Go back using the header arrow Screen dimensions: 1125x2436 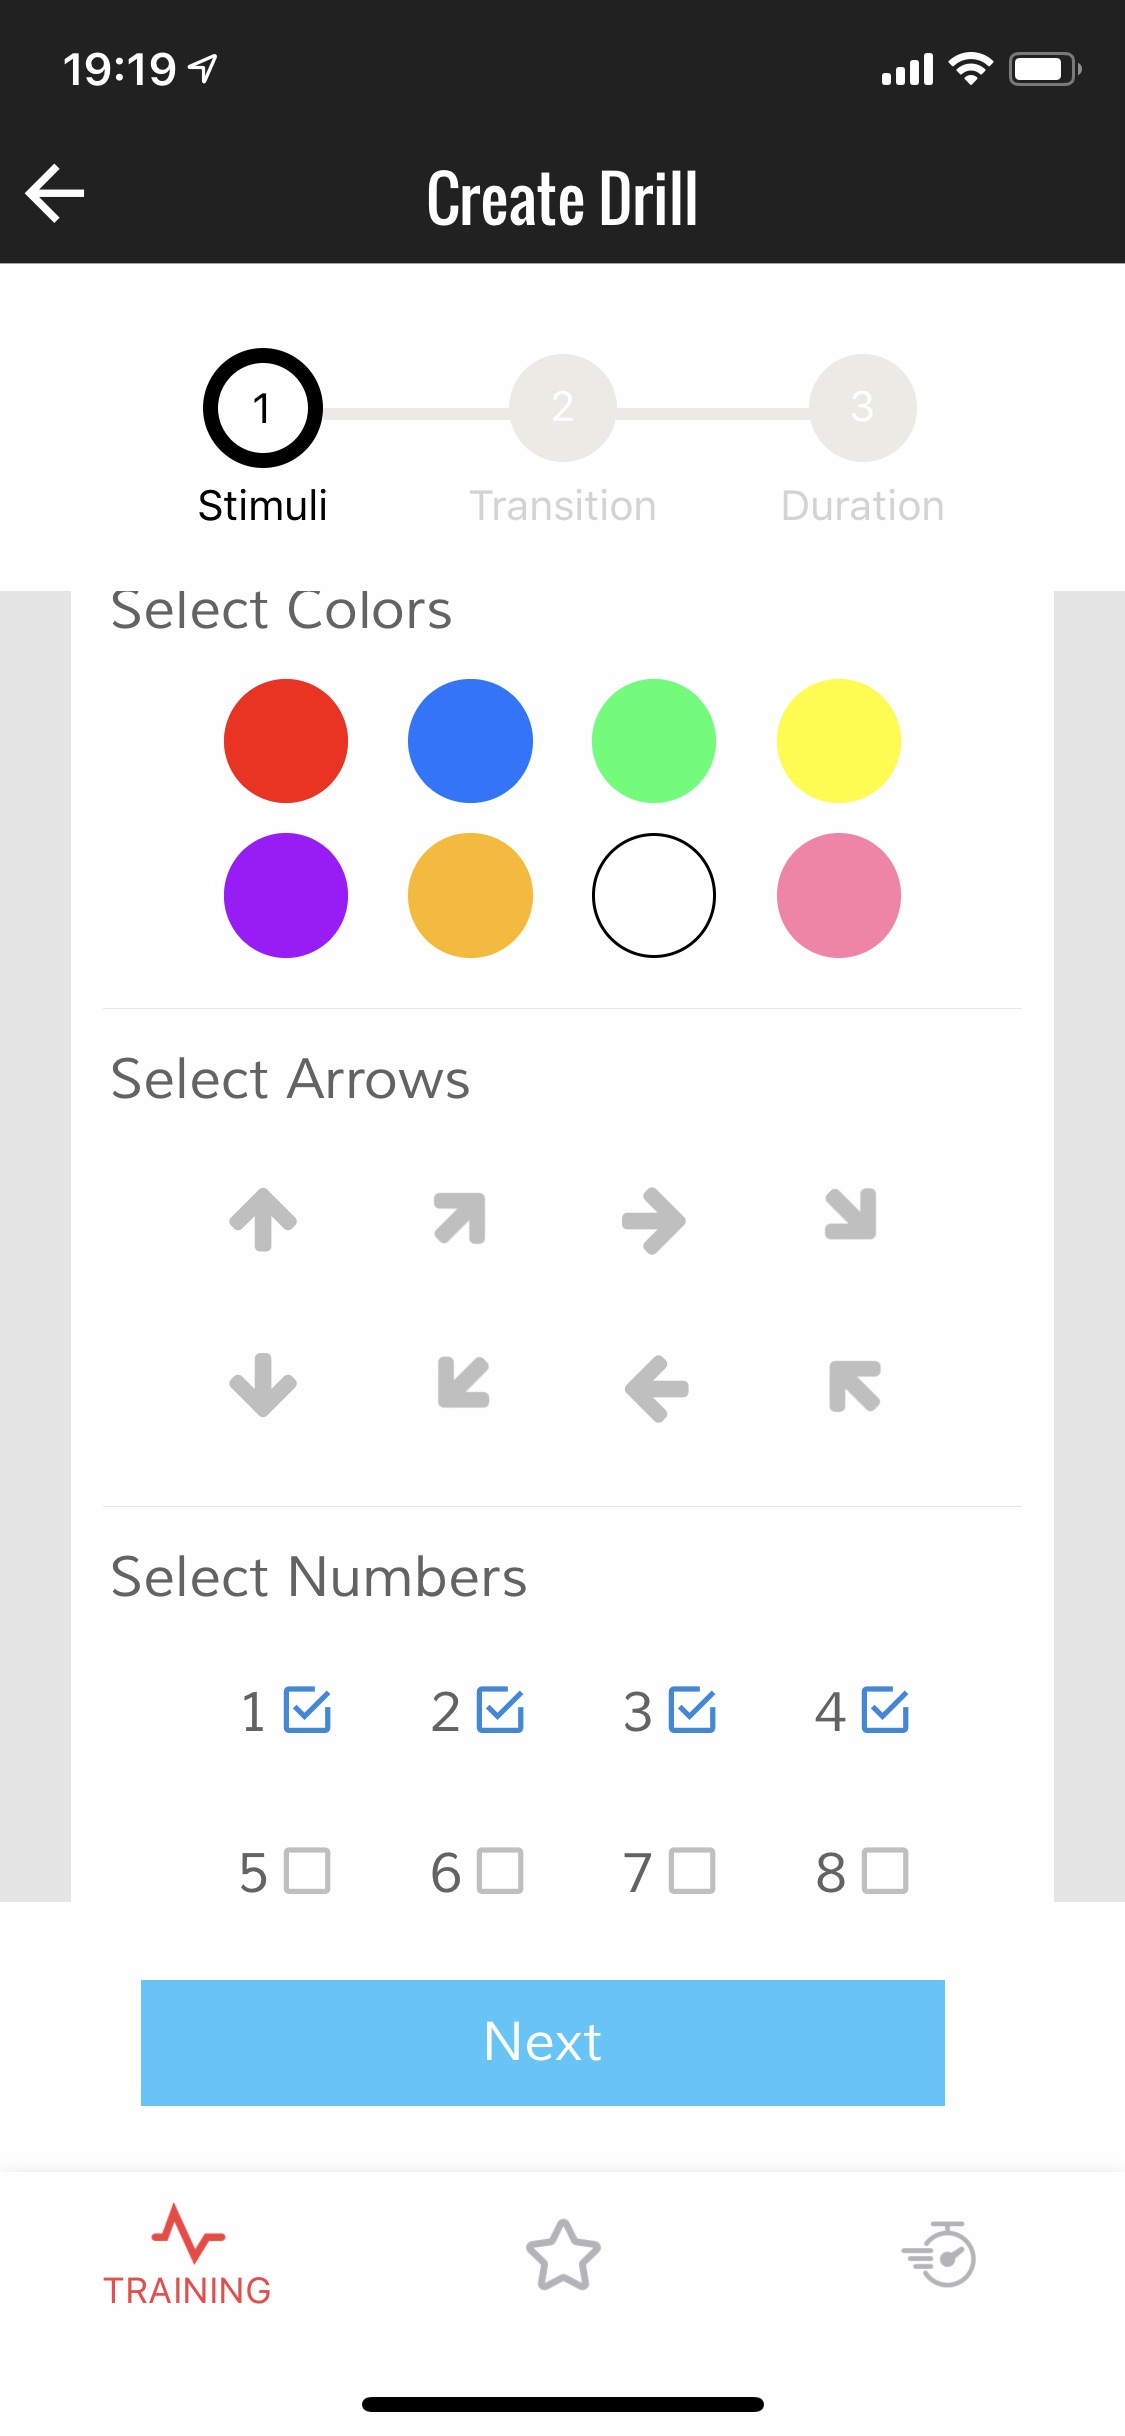point(56,193)
